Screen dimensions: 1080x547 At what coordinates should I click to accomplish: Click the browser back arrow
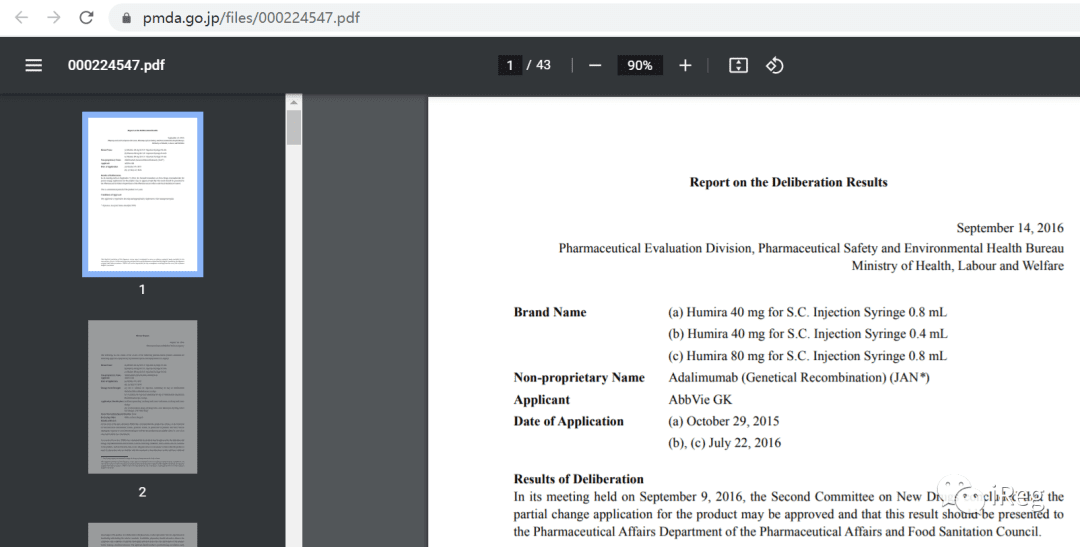pos(21,18)
